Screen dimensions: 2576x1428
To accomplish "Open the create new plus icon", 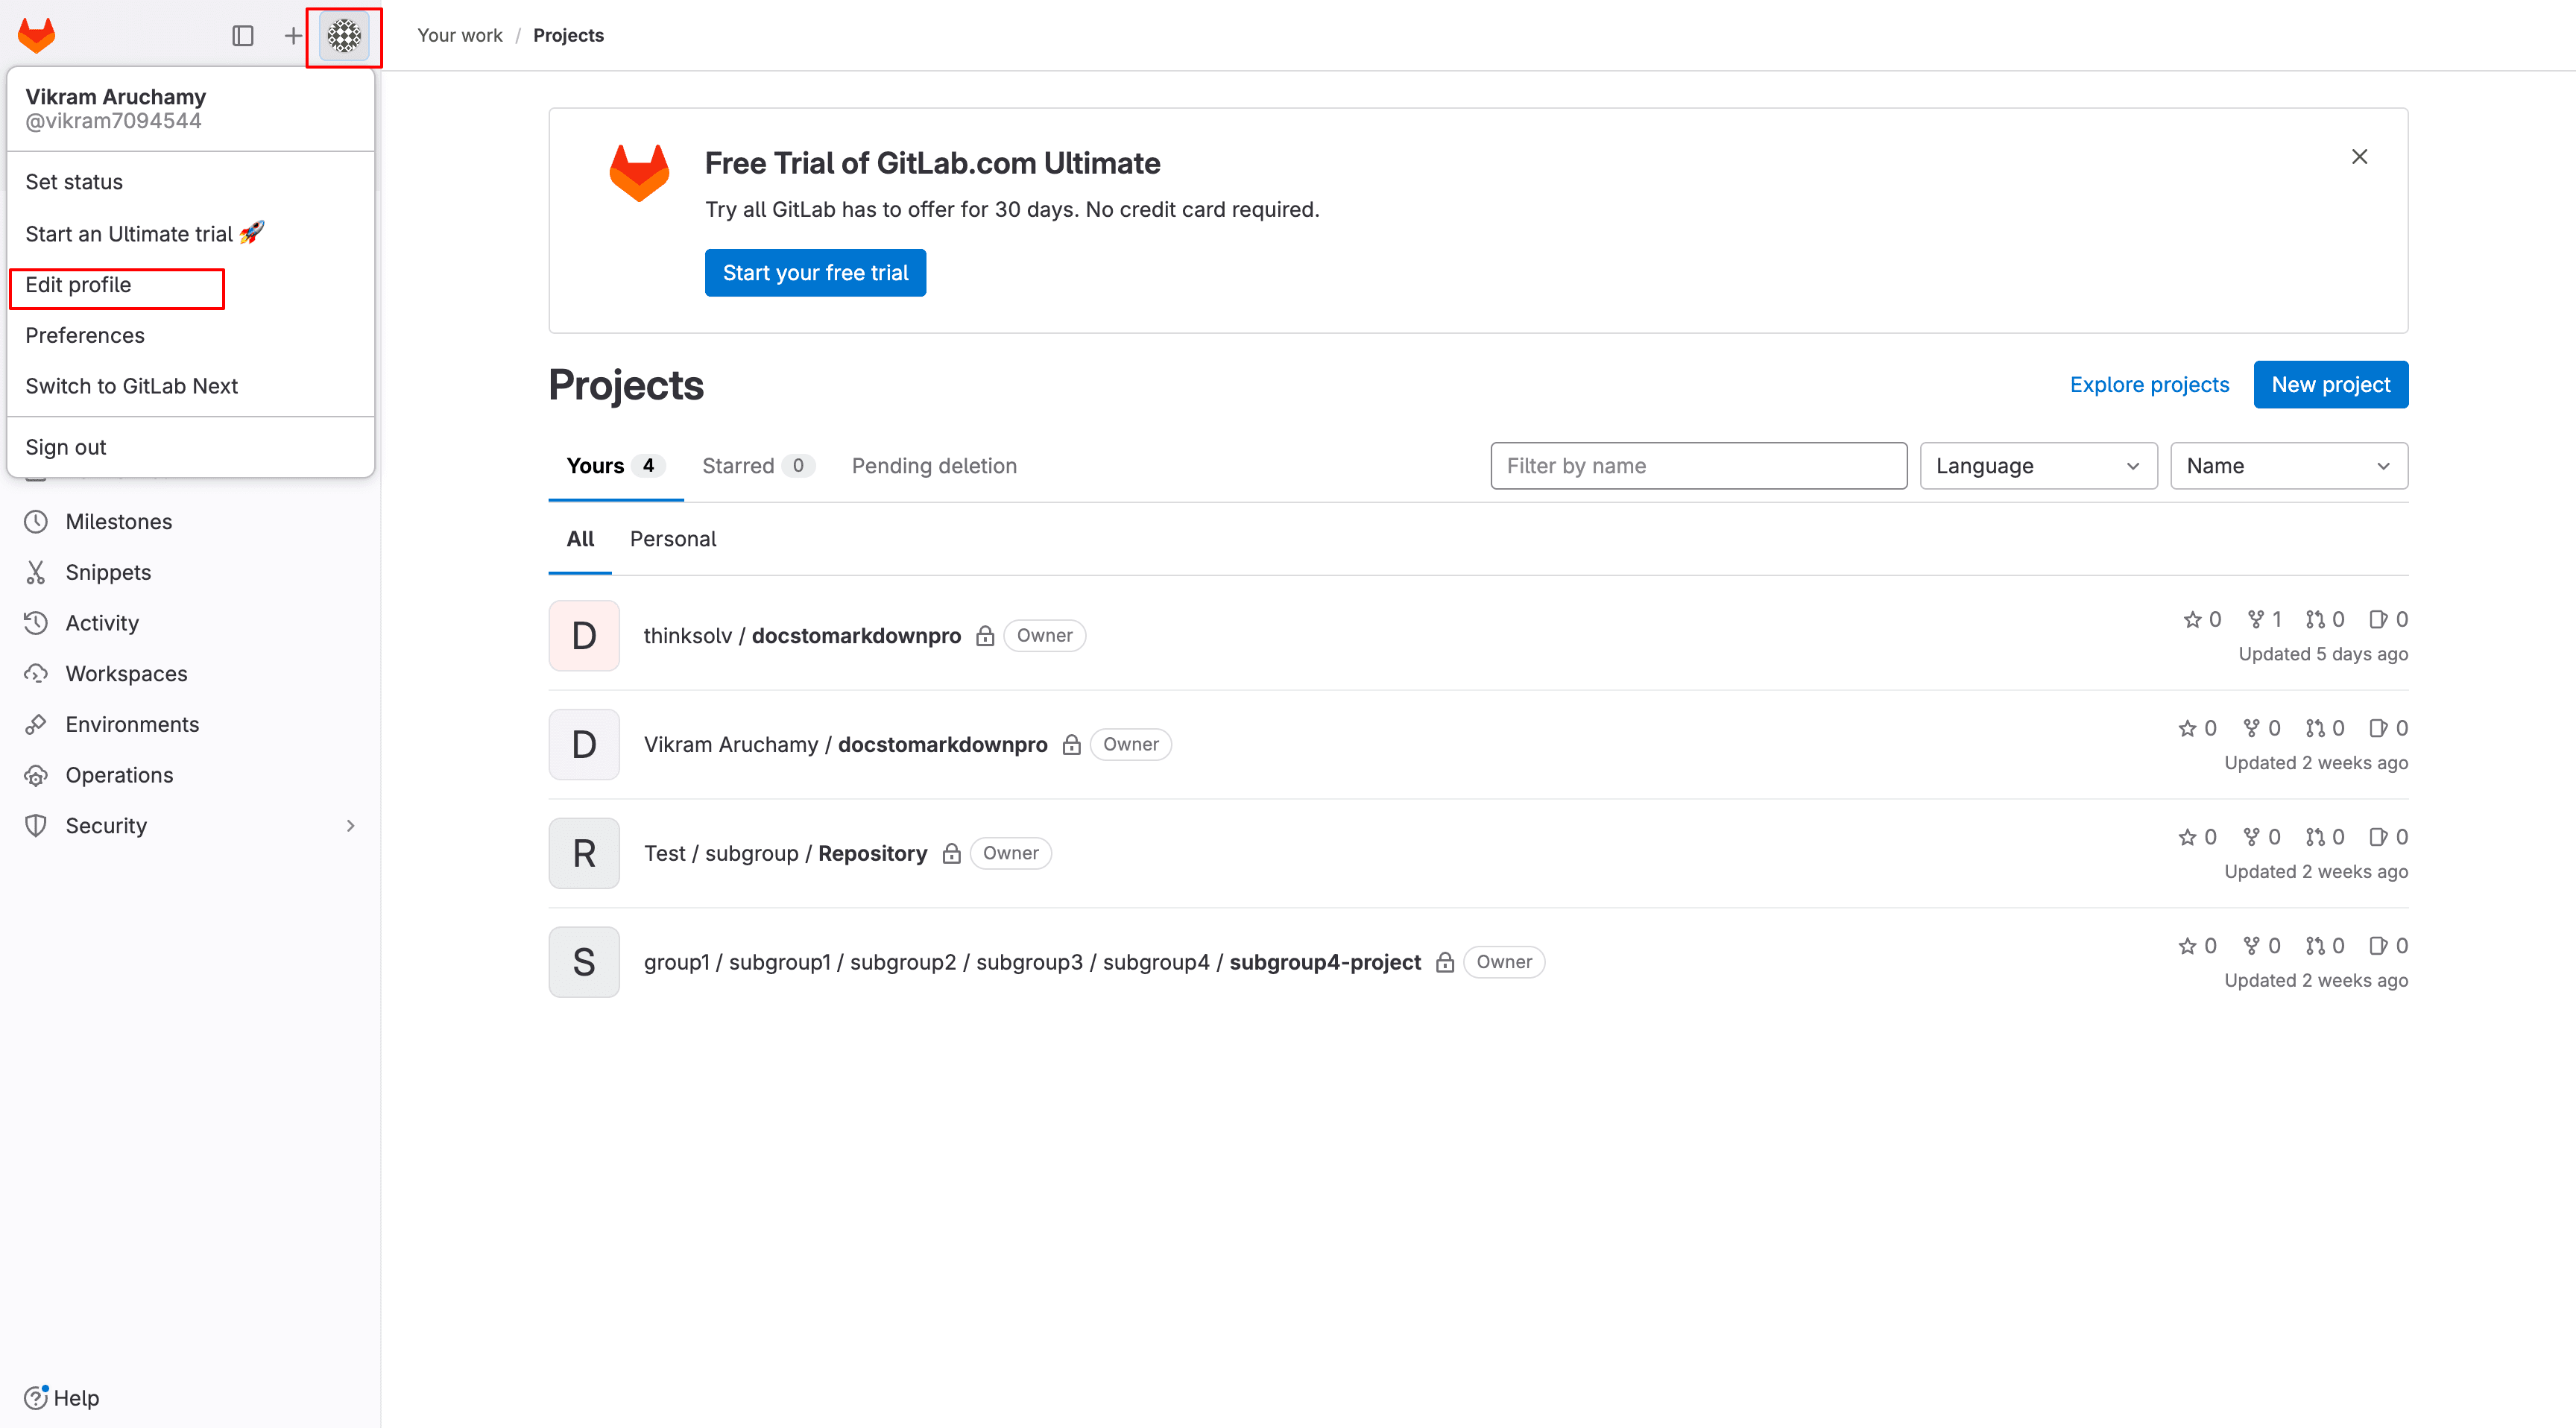I will coord(292,36).
